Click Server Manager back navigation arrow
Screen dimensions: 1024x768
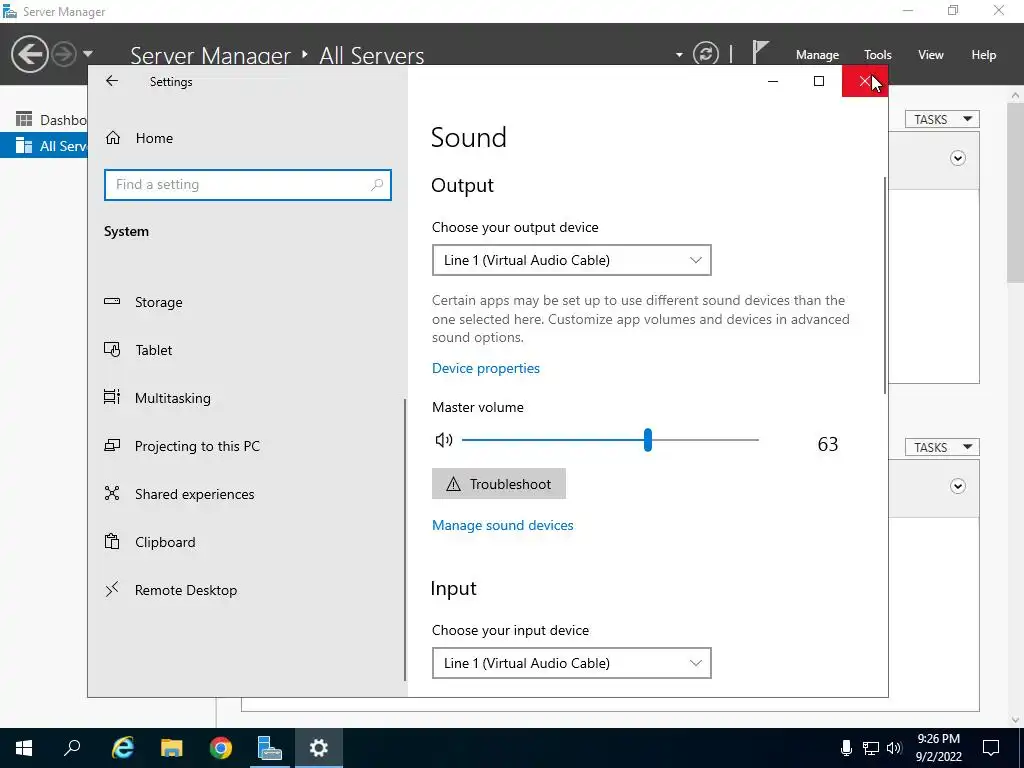click(x=29, y=54)
